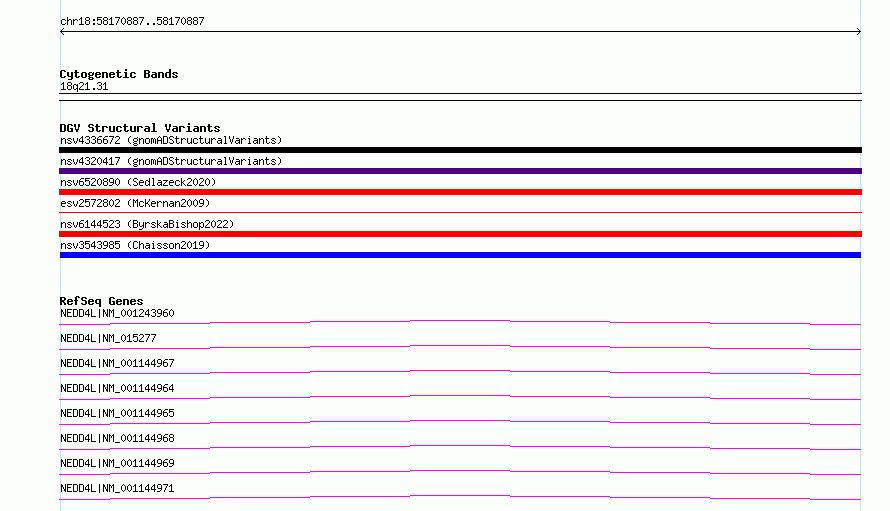The image size is (890, 511).
Task: Select transcript NEDD4L|NM_001144971
Action: point(117,488)
